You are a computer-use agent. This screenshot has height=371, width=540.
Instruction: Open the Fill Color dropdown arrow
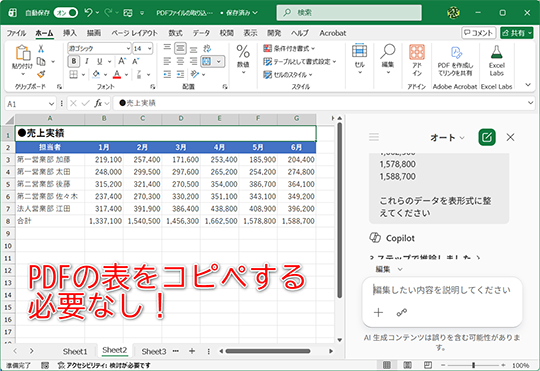pos(105,74)
